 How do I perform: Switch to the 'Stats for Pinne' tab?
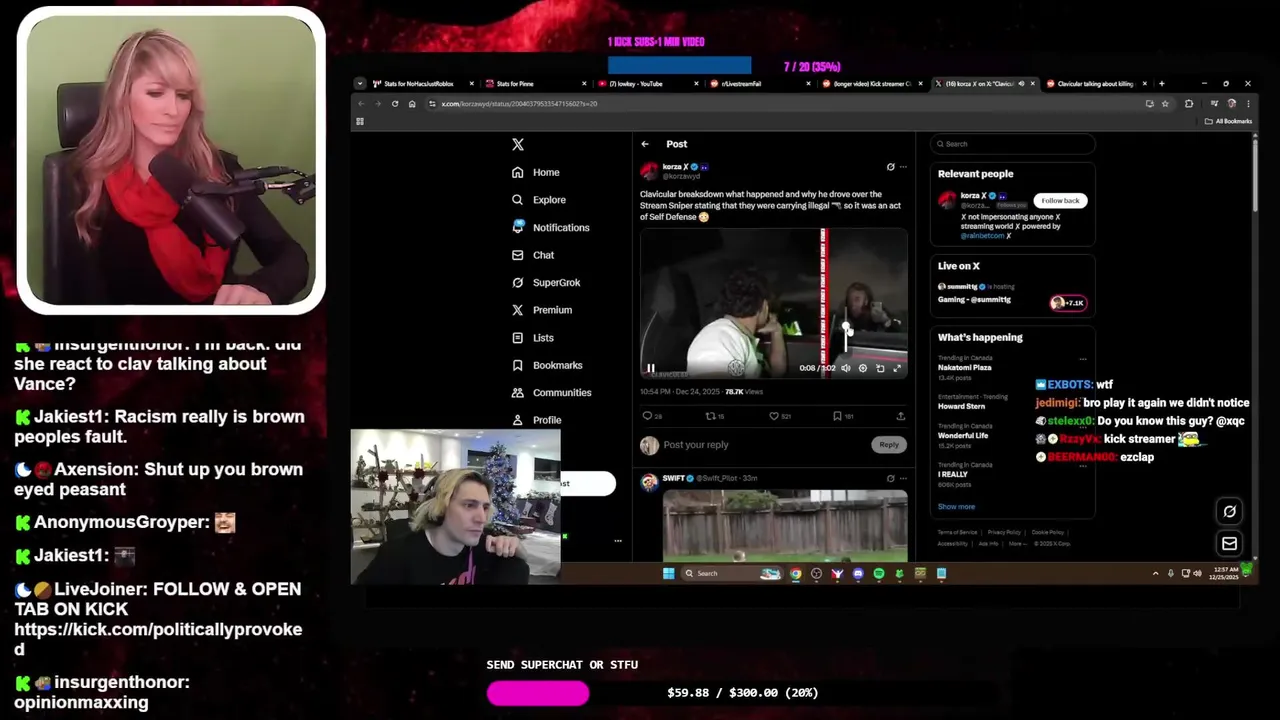pyautogui.click(x=538, y=84)
